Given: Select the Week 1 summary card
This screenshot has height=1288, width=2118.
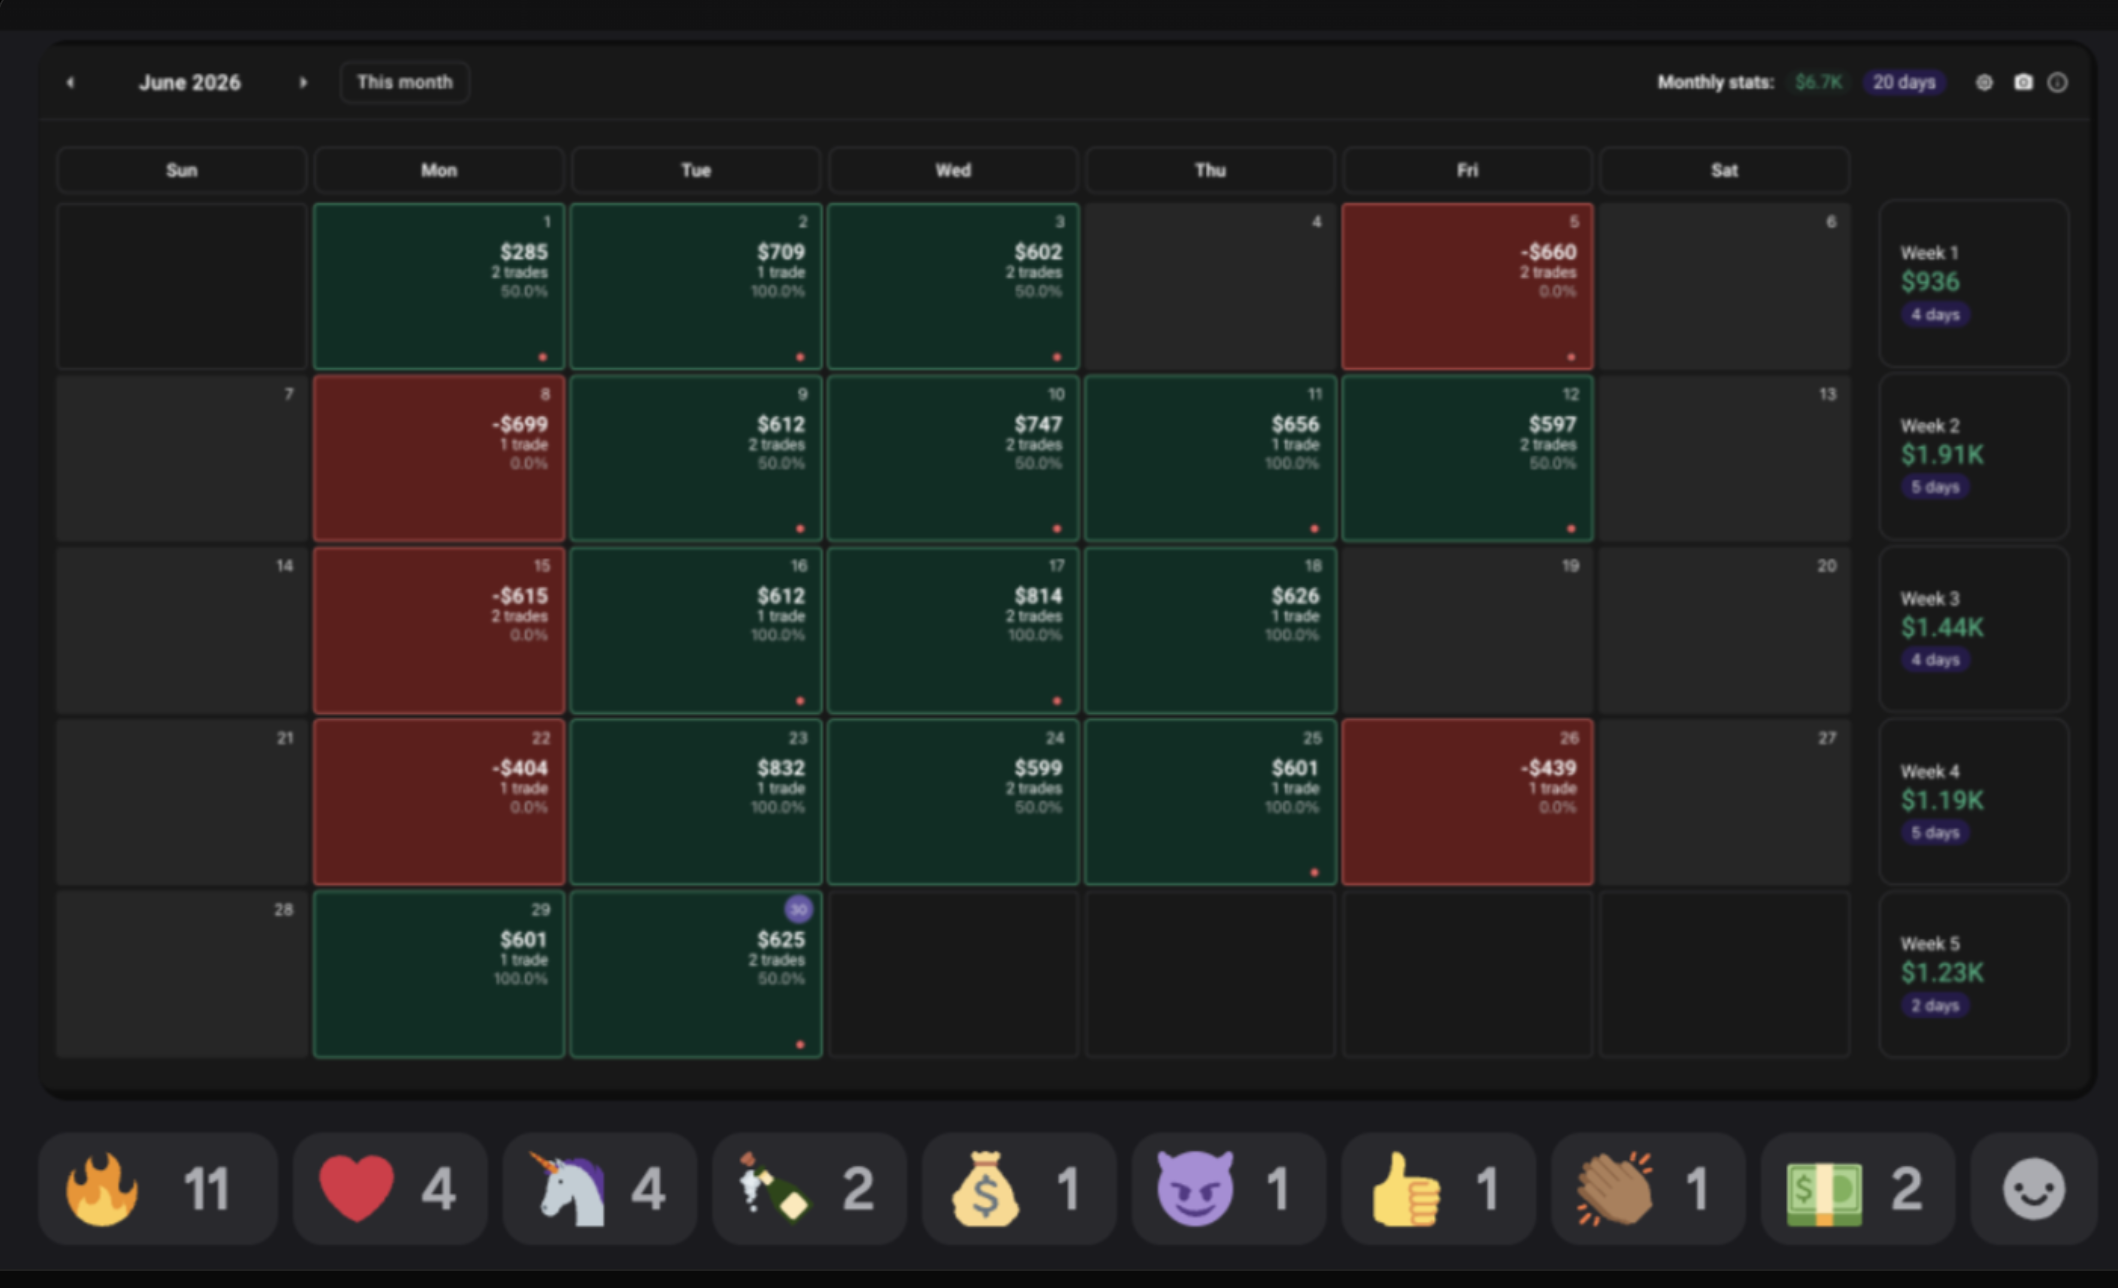Looking at the screenshot, I should 1974,284.
